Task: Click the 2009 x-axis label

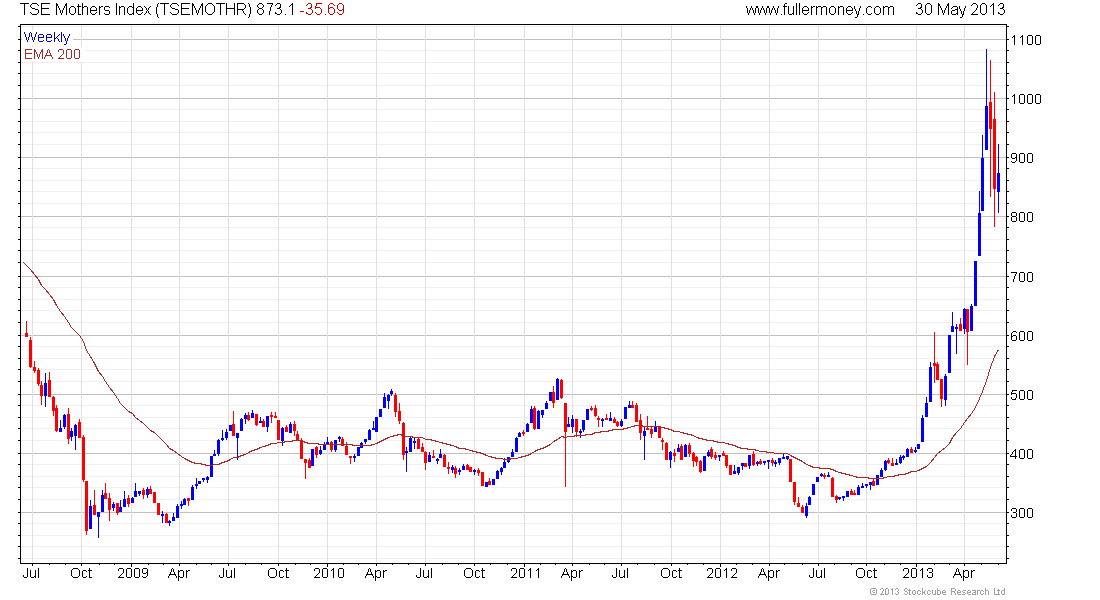Action: point(133,573)
